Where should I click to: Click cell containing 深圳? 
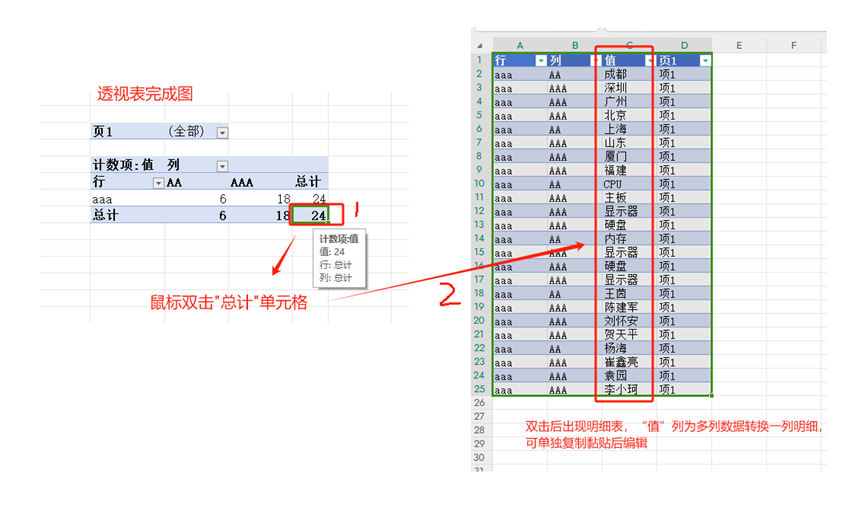click(x=629, y=88)
